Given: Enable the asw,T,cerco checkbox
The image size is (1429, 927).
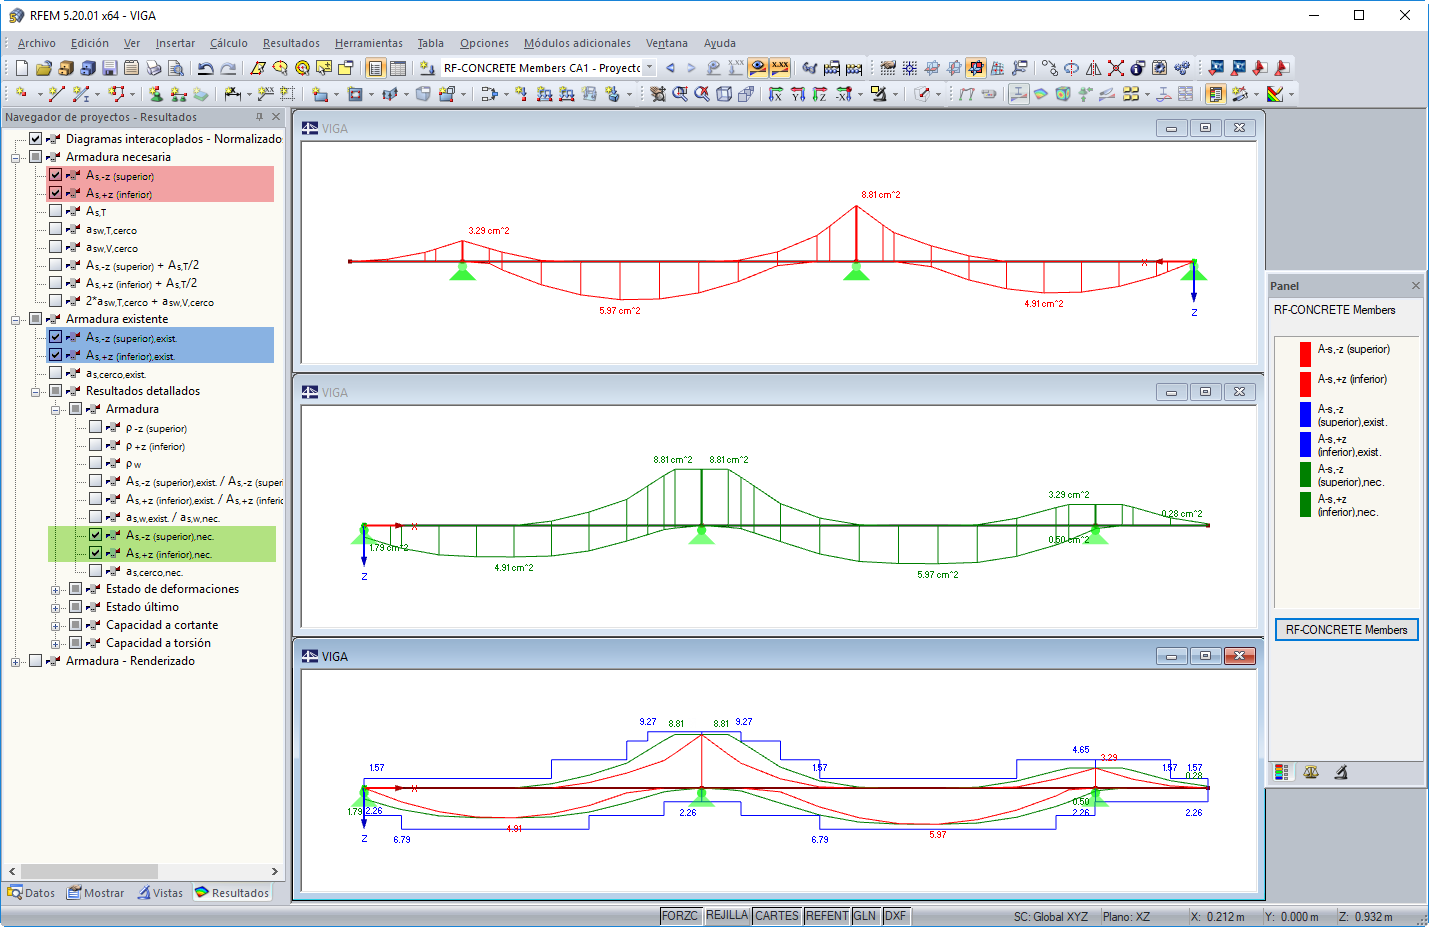Looking at the screenshot, I should pos(55,228).
